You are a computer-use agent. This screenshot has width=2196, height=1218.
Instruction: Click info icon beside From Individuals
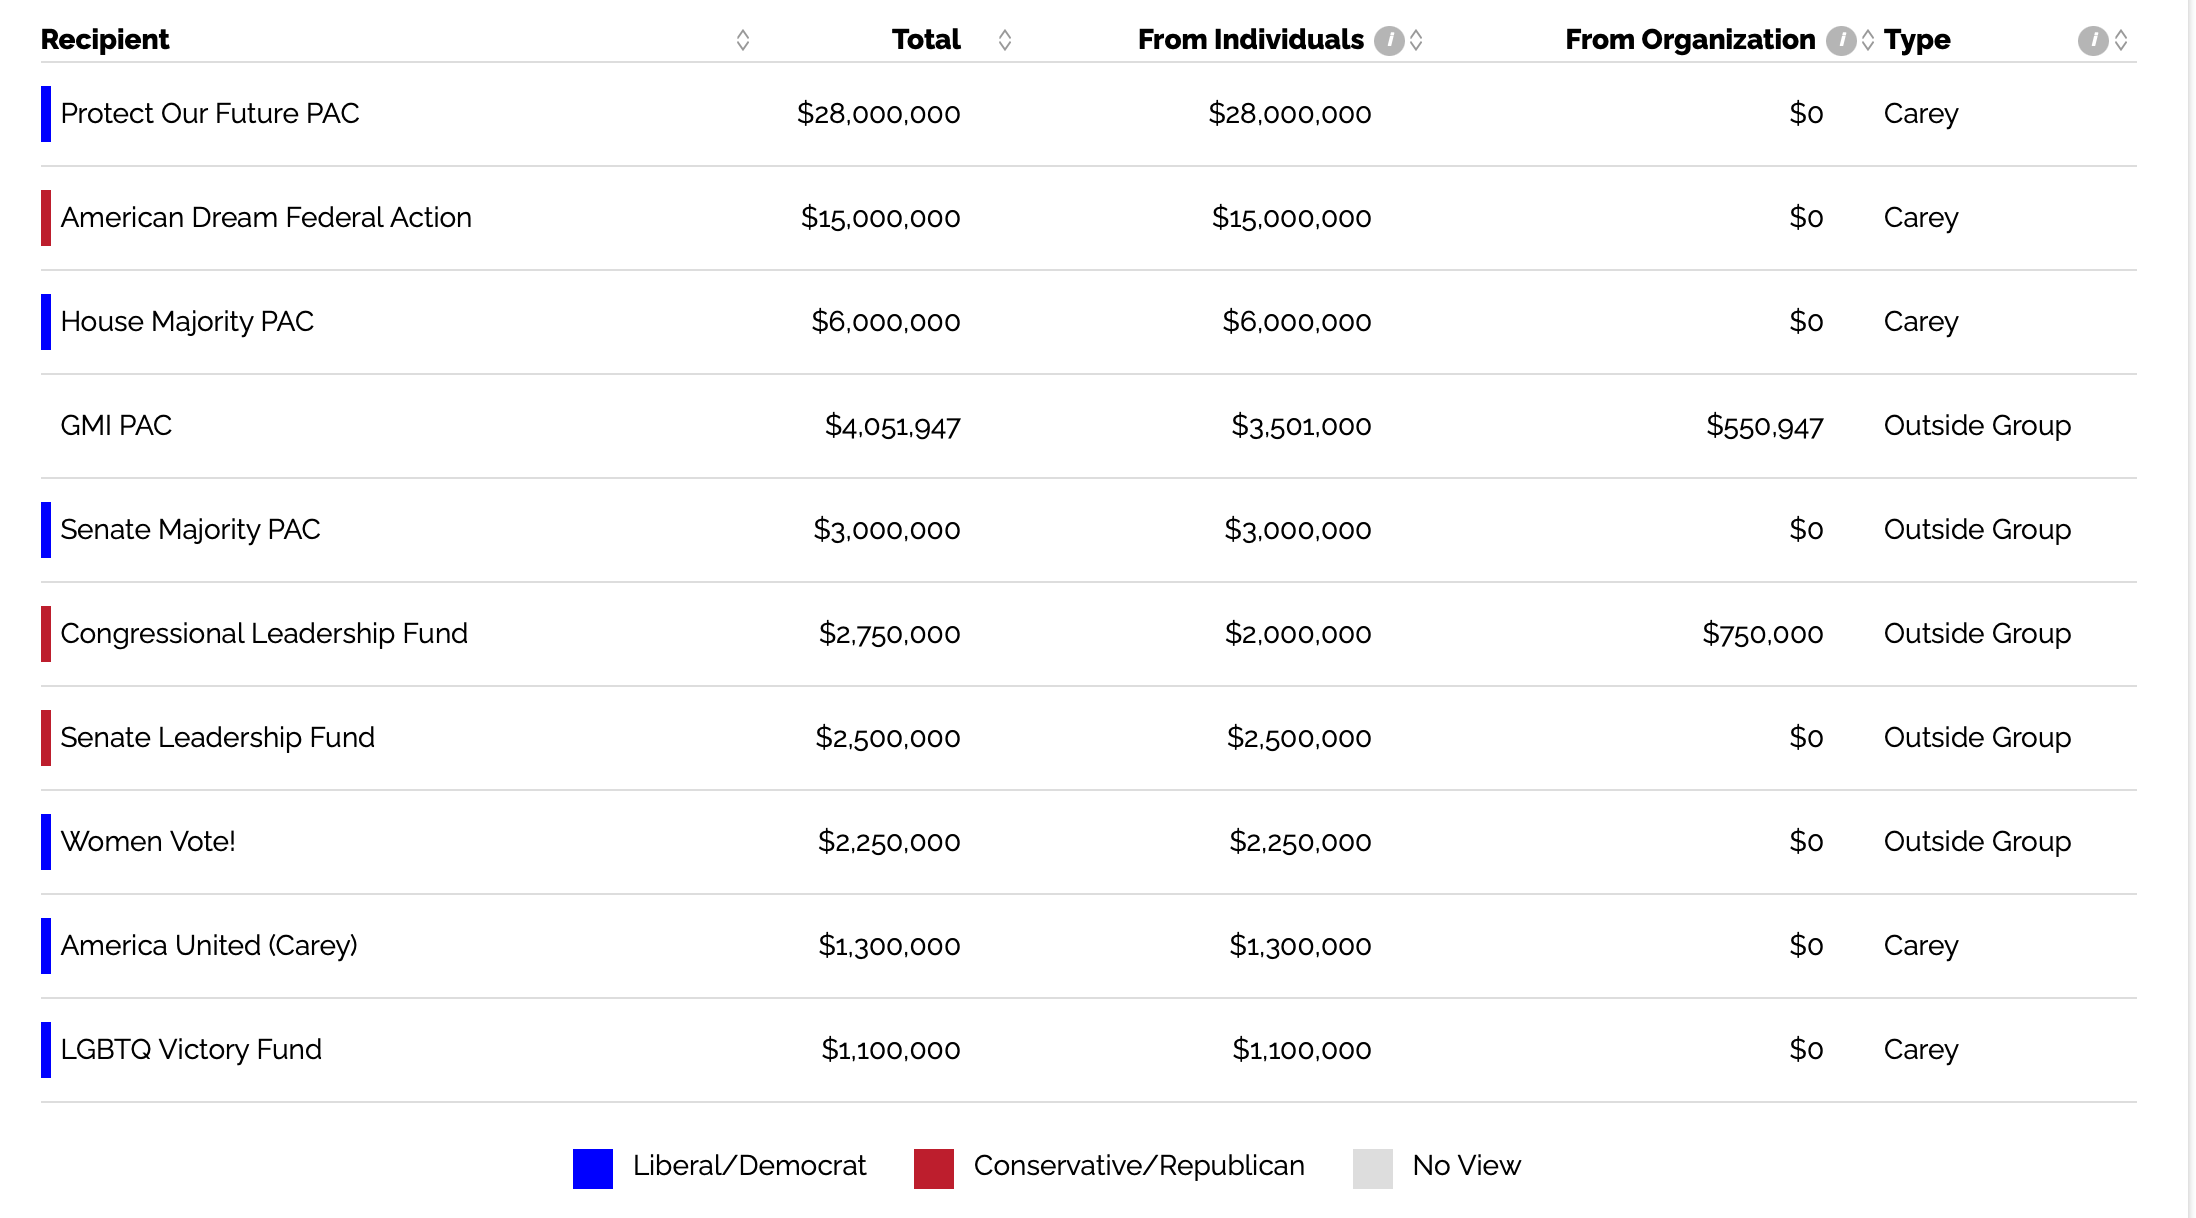pyautogui.click(x=1388, y=41)
